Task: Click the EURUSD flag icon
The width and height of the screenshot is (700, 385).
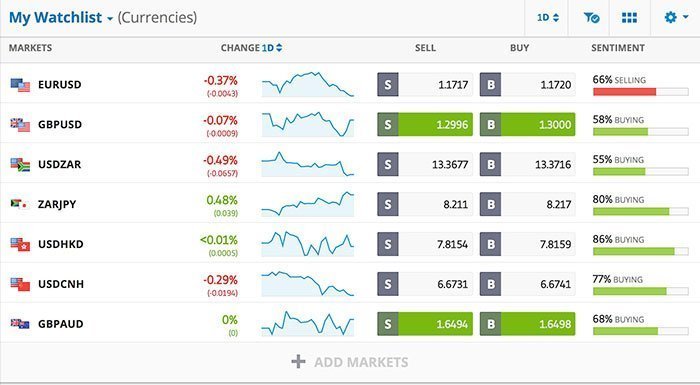Action: click(x=20, y=85)
